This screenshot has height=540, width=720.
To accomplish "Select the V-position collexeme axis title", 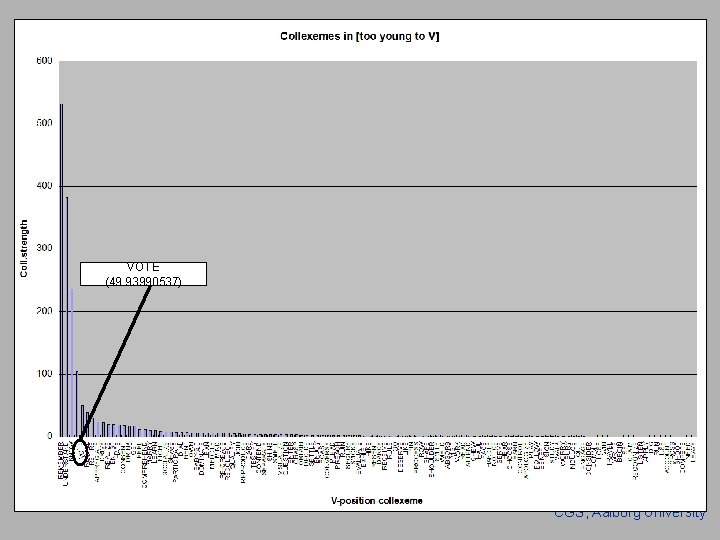I will 377,501.
